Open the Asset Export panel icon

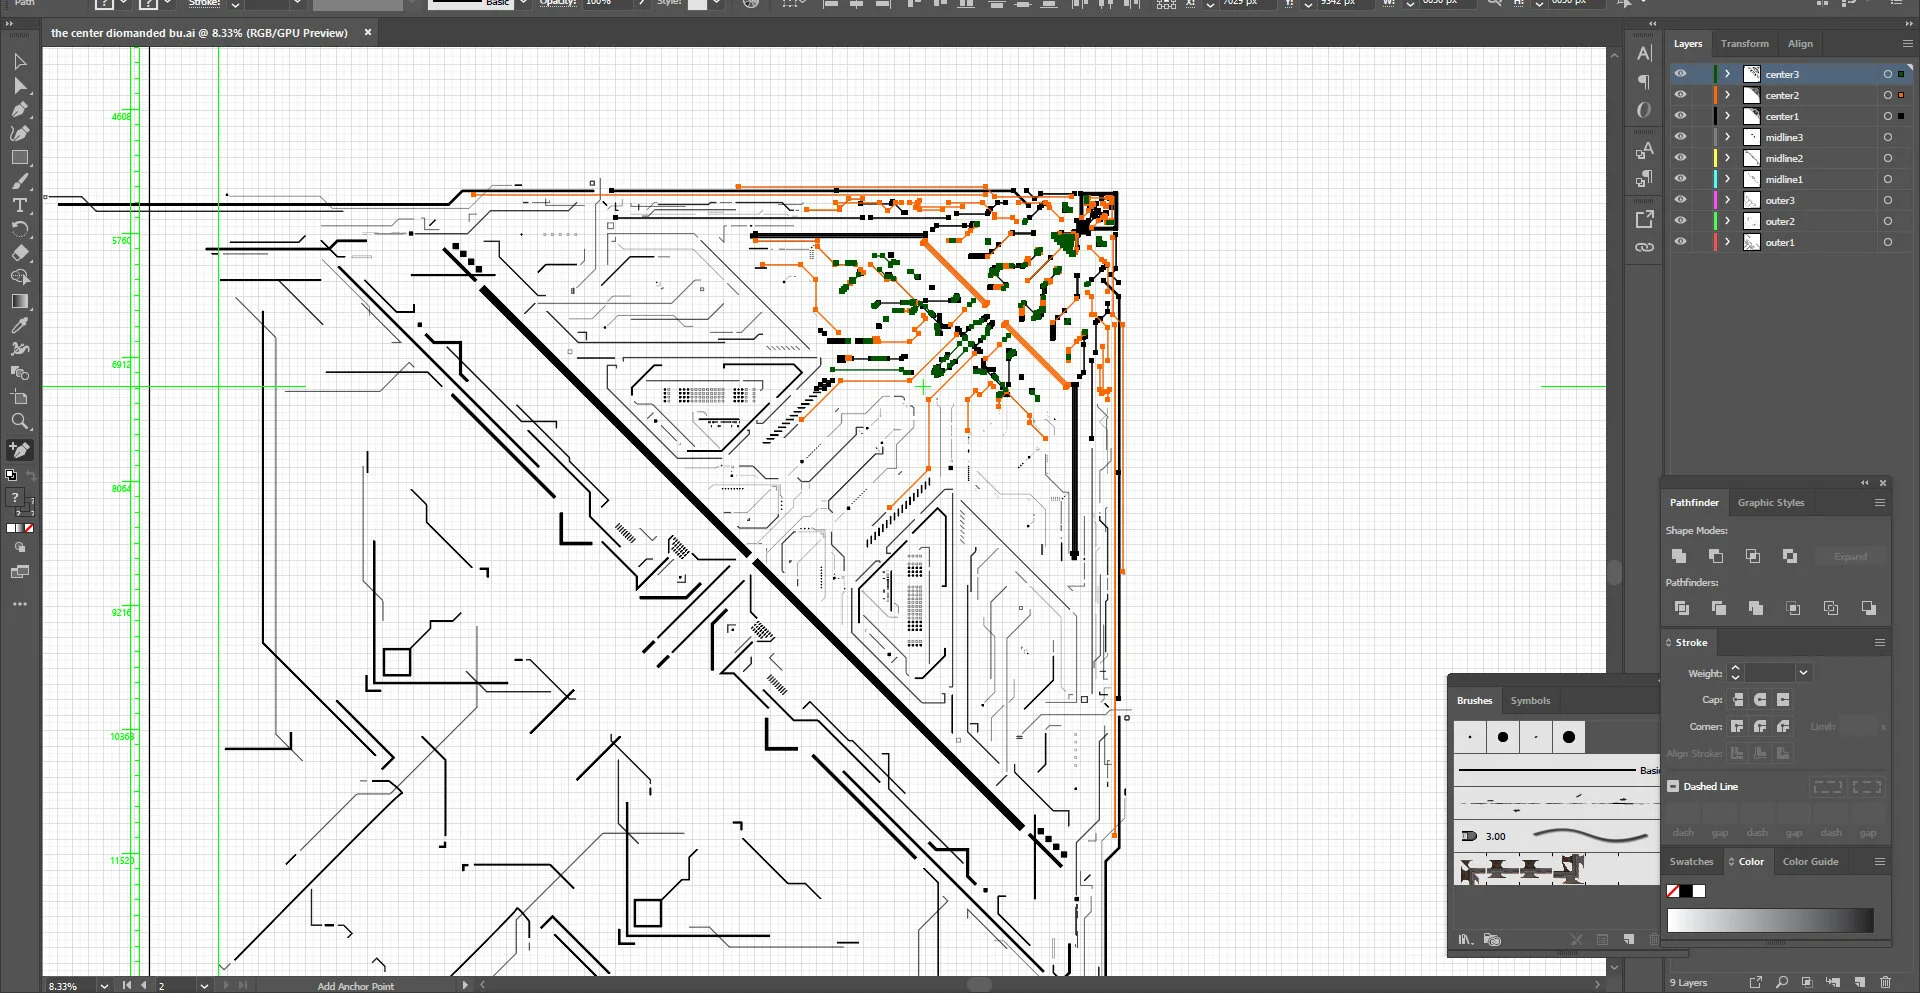(1644, 219)
